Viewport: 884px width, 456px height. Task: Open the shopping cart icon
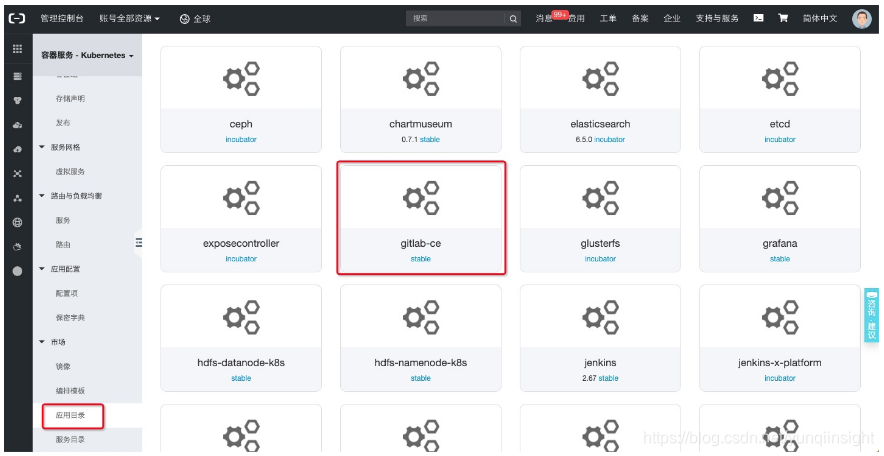tap(783, 18)
